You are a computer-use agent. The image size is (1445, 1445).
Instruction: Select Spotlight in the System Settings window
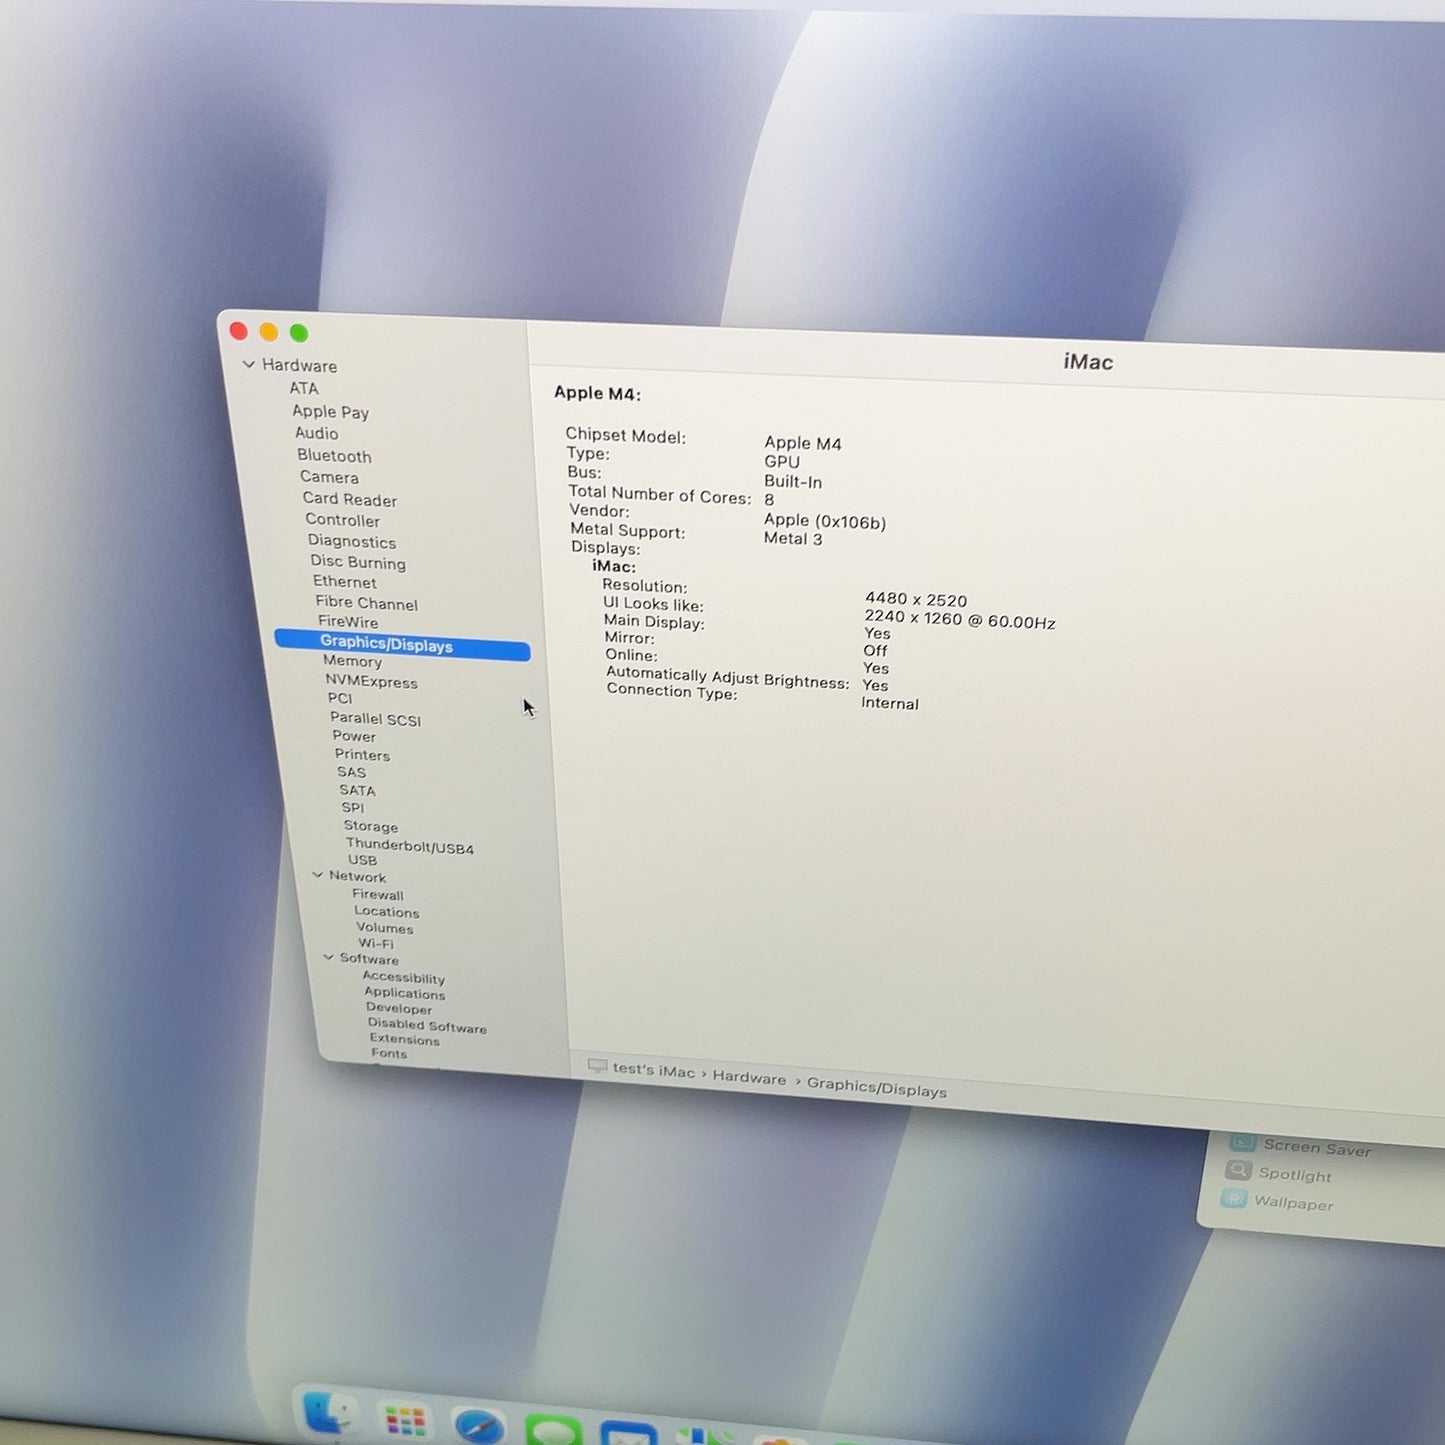1294,1174
